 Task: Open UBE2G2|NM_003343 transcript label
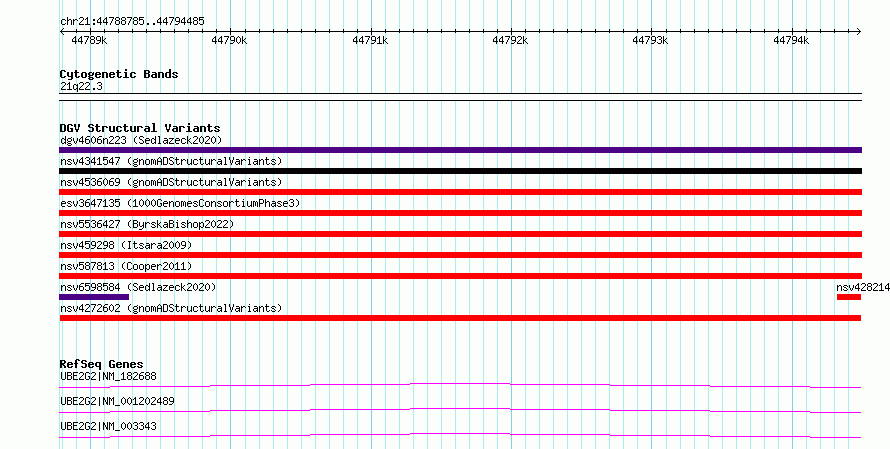pos(108,426)
